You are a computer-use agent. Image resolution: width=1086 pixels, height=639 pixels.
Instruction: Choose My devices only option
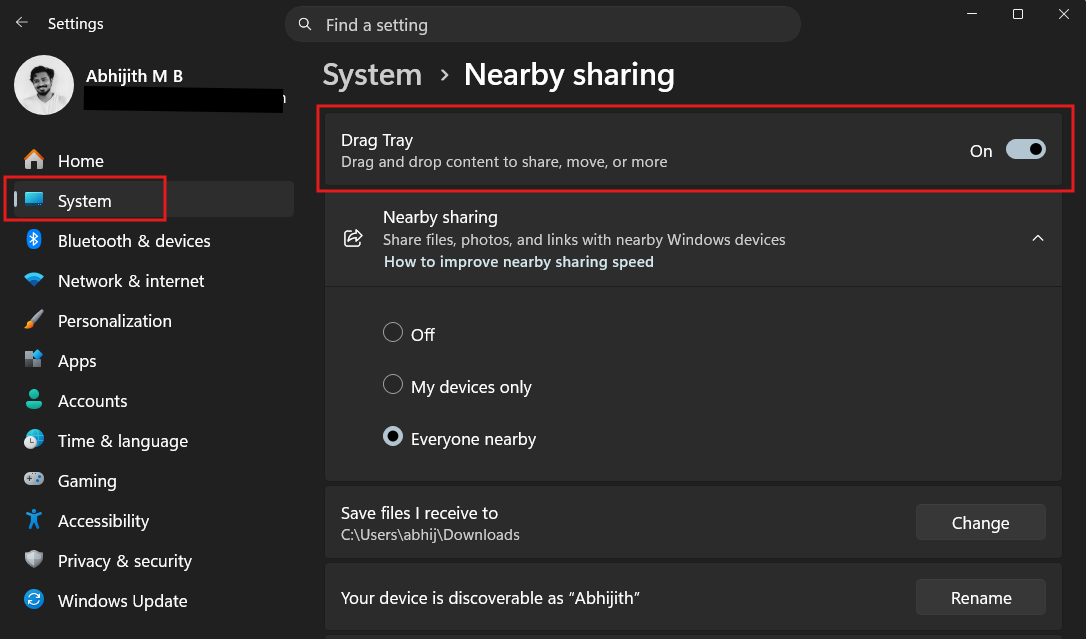click(x=393, y=384)
